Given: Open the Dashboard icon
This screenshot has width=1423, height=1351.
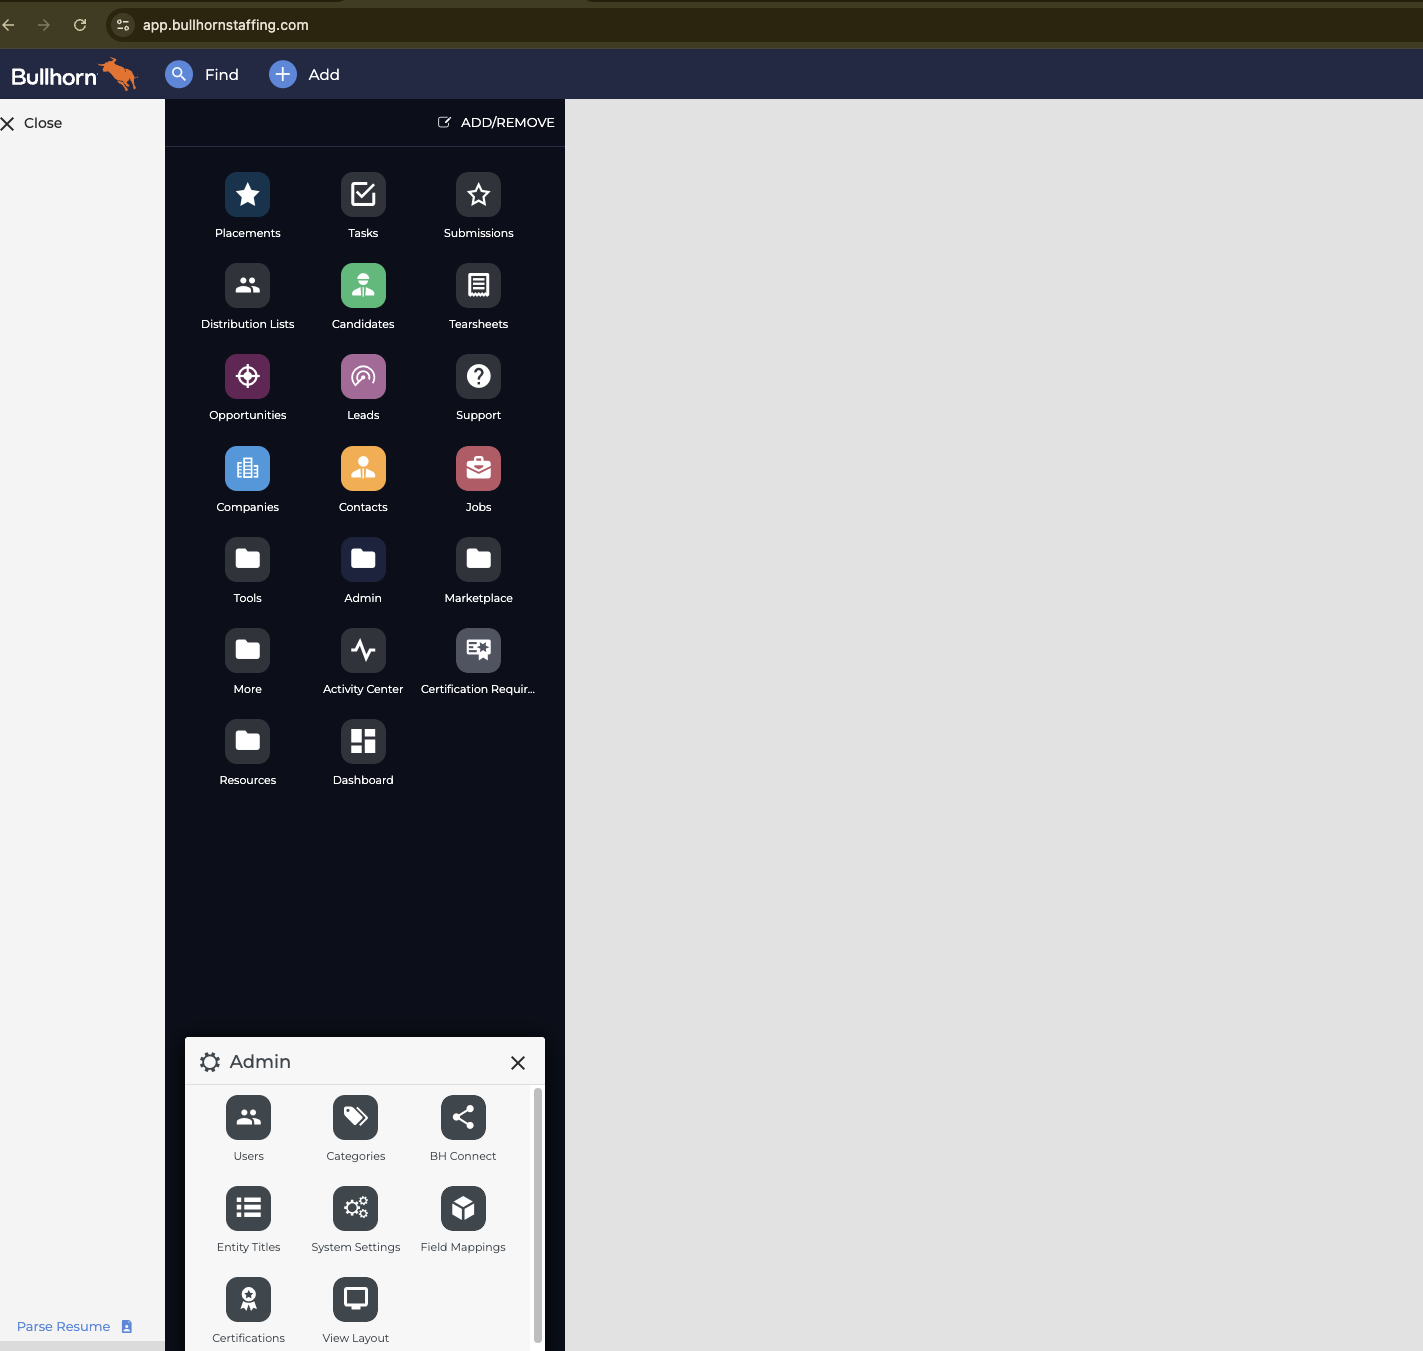Looking at the screenshot, I should (x=363, y=742).
